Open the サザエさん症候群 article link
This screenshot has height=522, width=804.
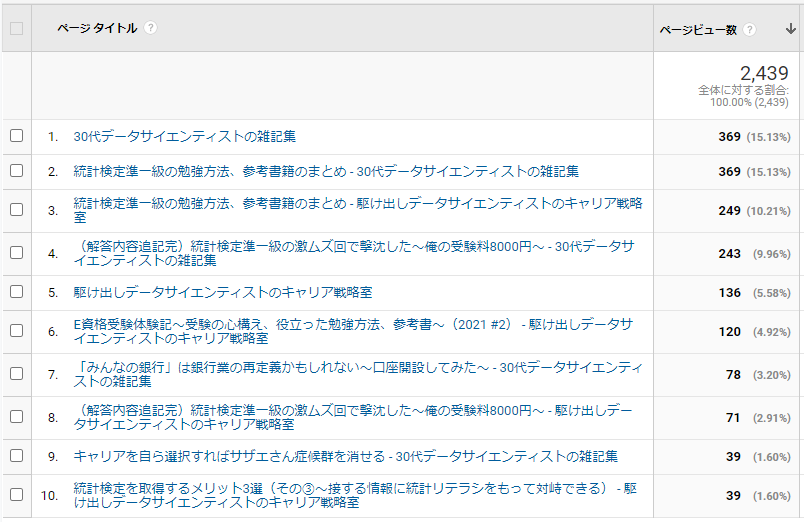coord(346,456)
